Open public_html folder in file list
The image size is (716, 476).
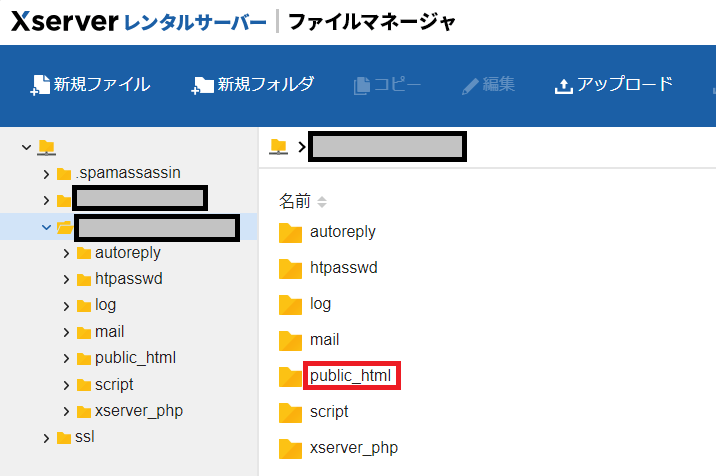point(353,376)
